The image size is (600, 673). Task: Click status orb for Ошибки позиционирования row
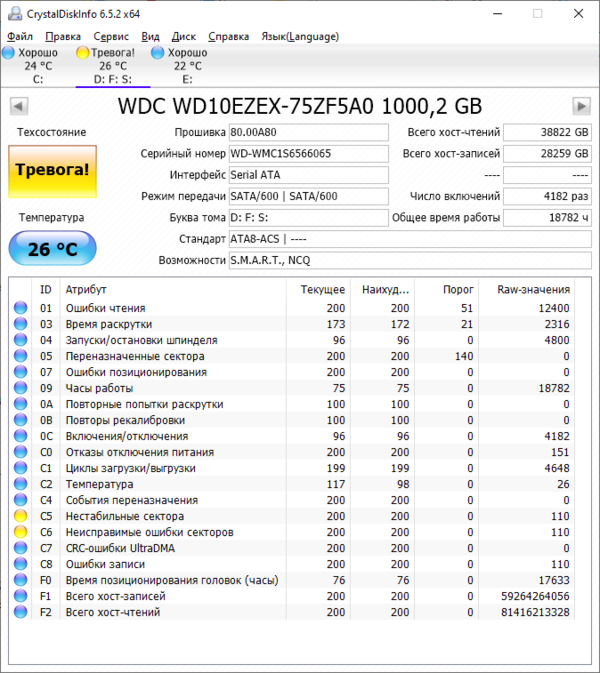20,372
